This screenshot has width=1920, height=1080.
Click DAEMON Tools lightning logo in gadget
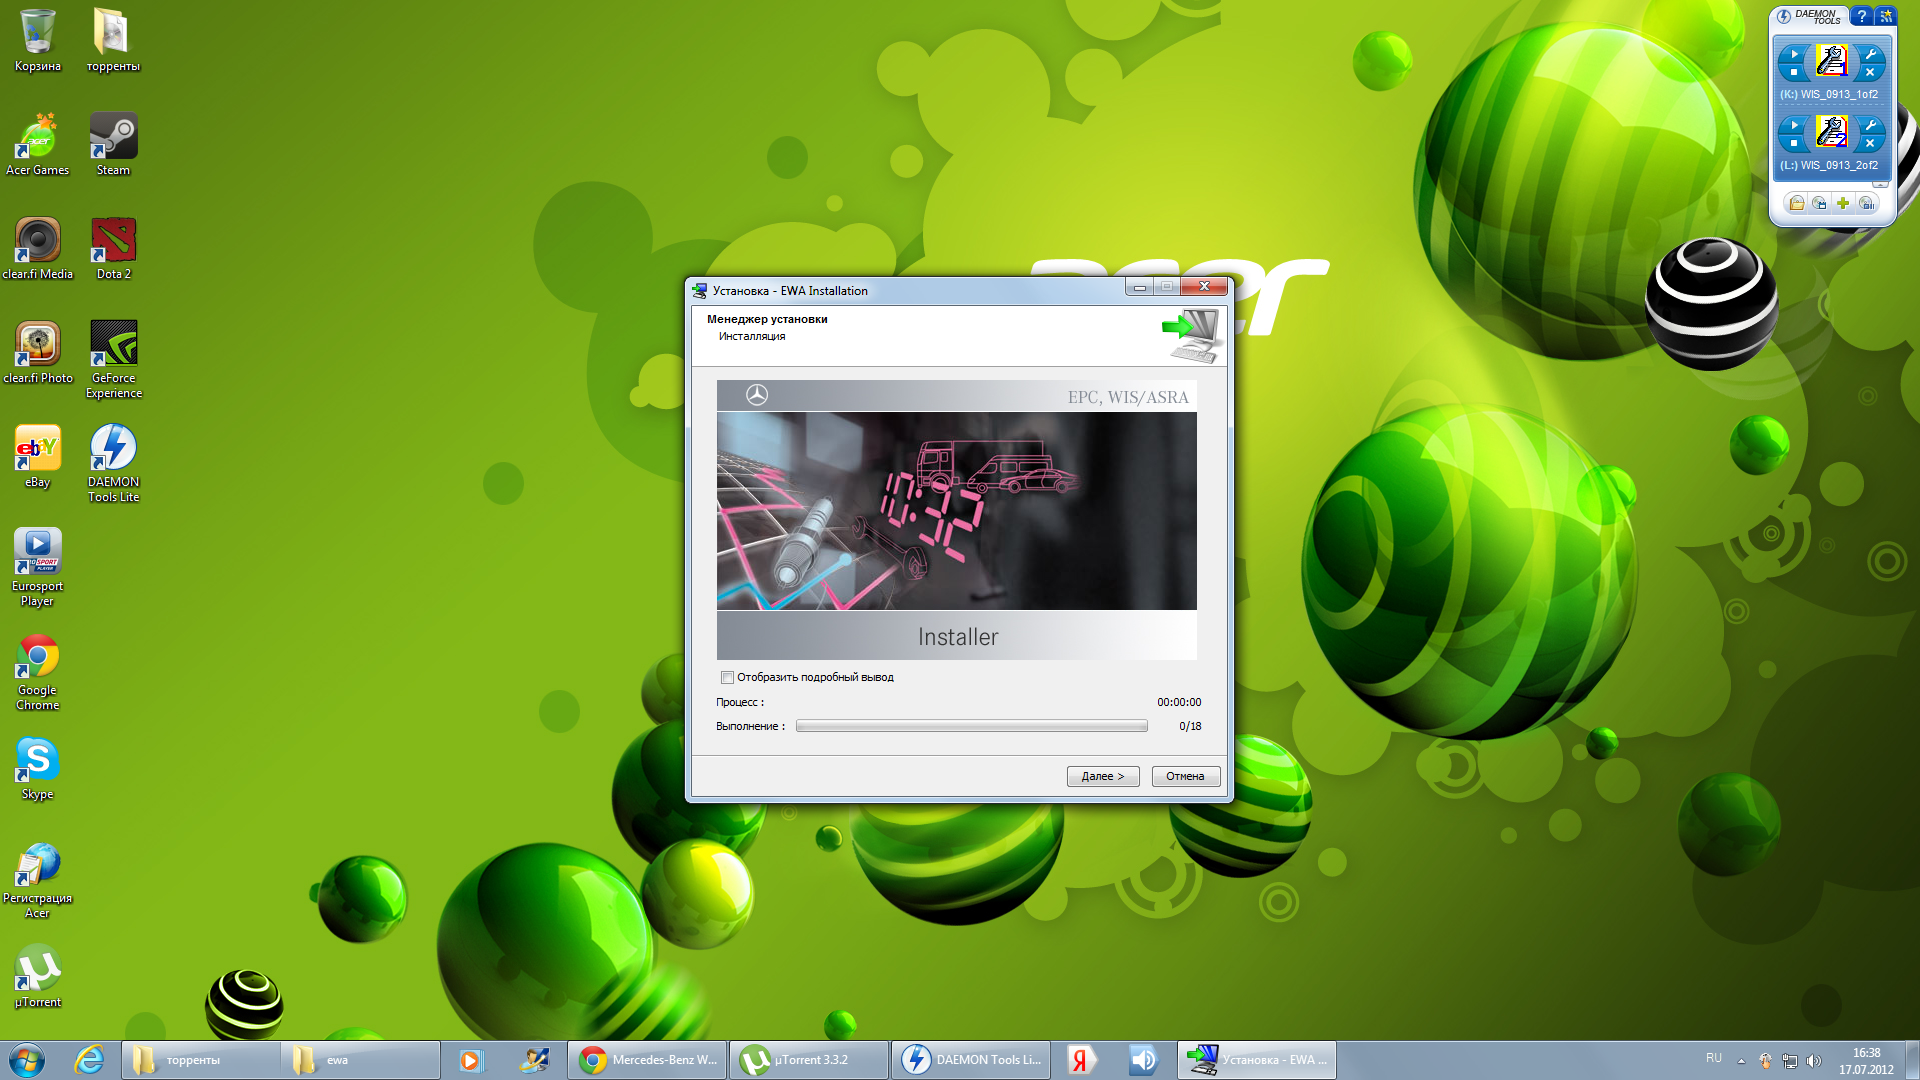[x=1784, y=16]
